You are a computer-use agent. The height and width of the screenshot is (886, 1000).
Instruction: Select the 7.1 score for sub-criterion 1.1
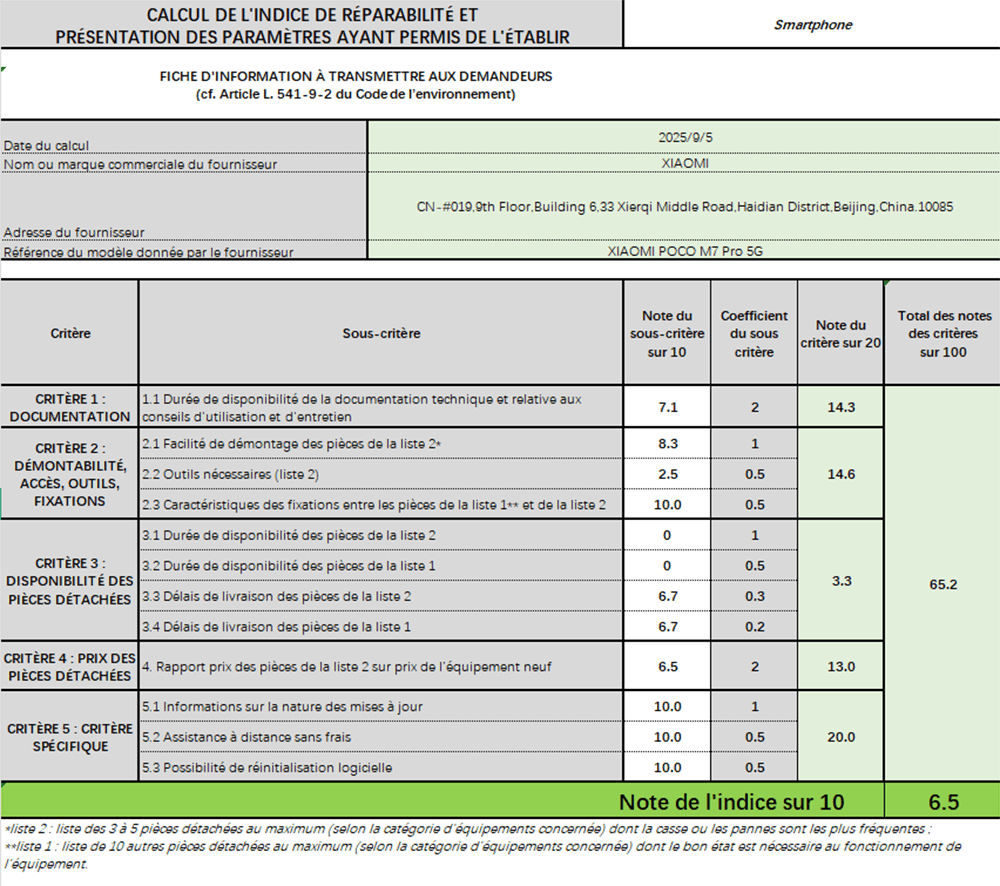667,407
